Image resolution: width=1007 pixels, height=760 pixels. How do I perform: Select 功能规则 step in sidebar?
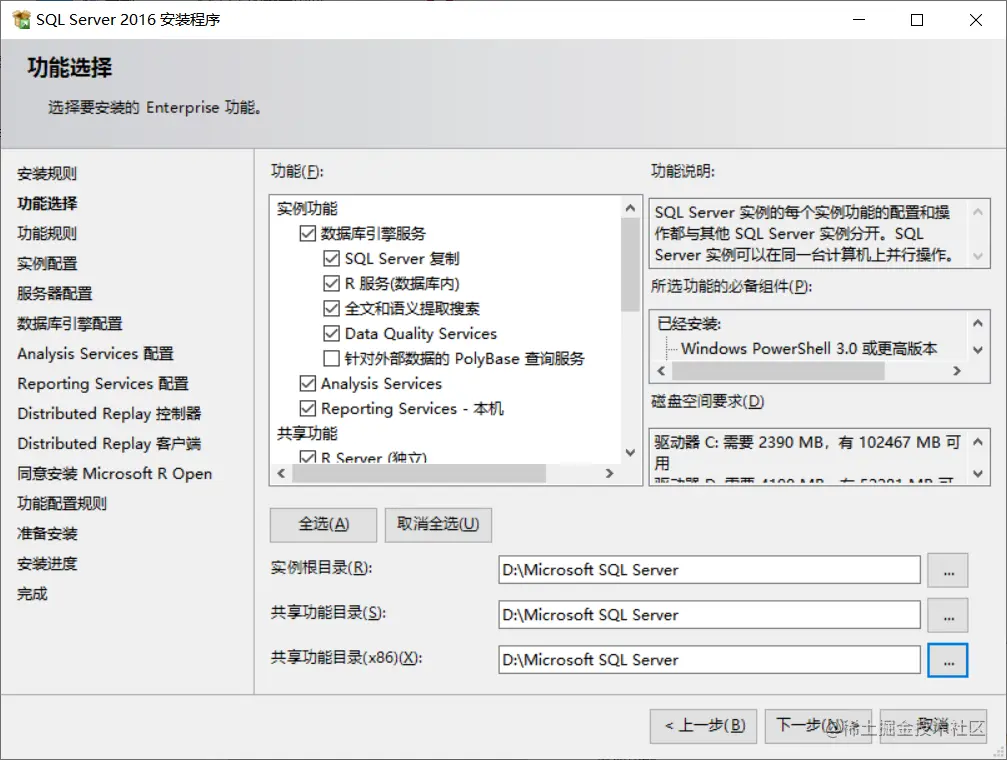47,234
